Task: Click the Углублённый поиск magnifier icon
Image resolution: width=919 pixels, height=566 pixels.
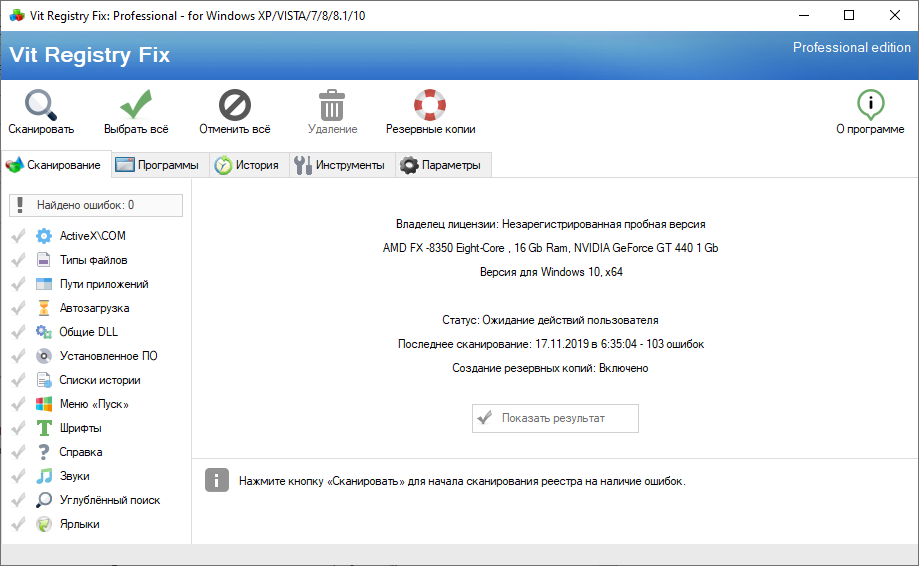Action: tap(44, 500)
